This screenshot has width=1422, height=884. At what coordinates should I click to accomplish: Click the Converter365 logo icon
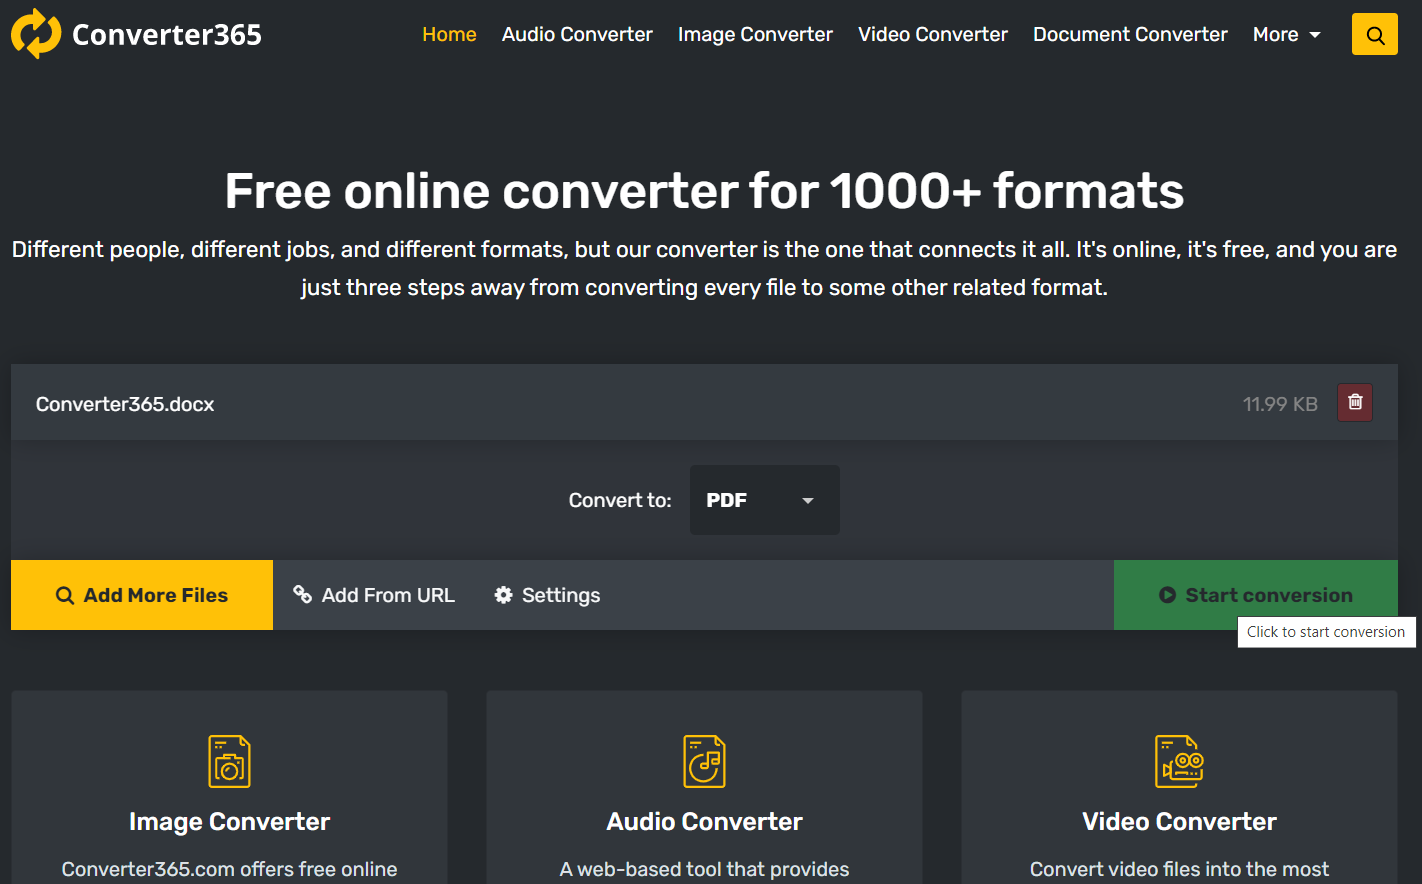point(36,34)
